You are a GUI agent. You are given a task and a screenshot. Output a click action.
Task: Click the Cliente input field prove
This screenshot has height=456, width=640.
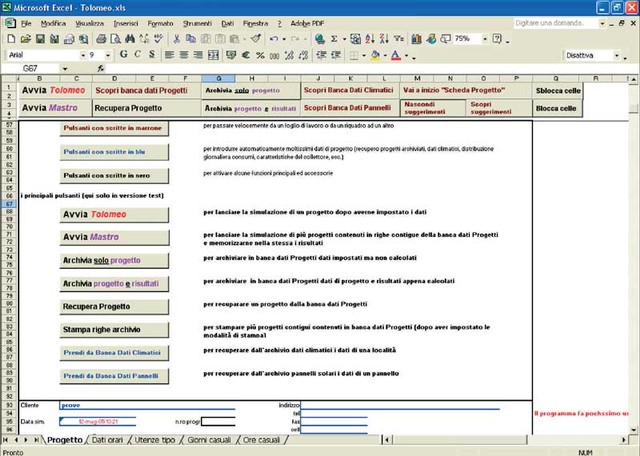[x=147, y=405]
